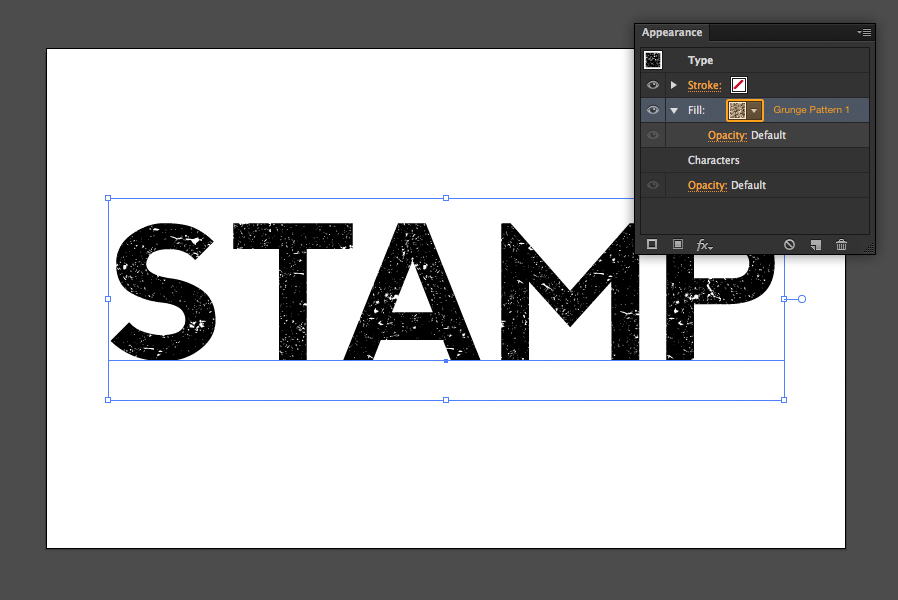The image size is (898, 600).
Task: Toggle visibility of the Fill attribute
Action: [652, 110]
